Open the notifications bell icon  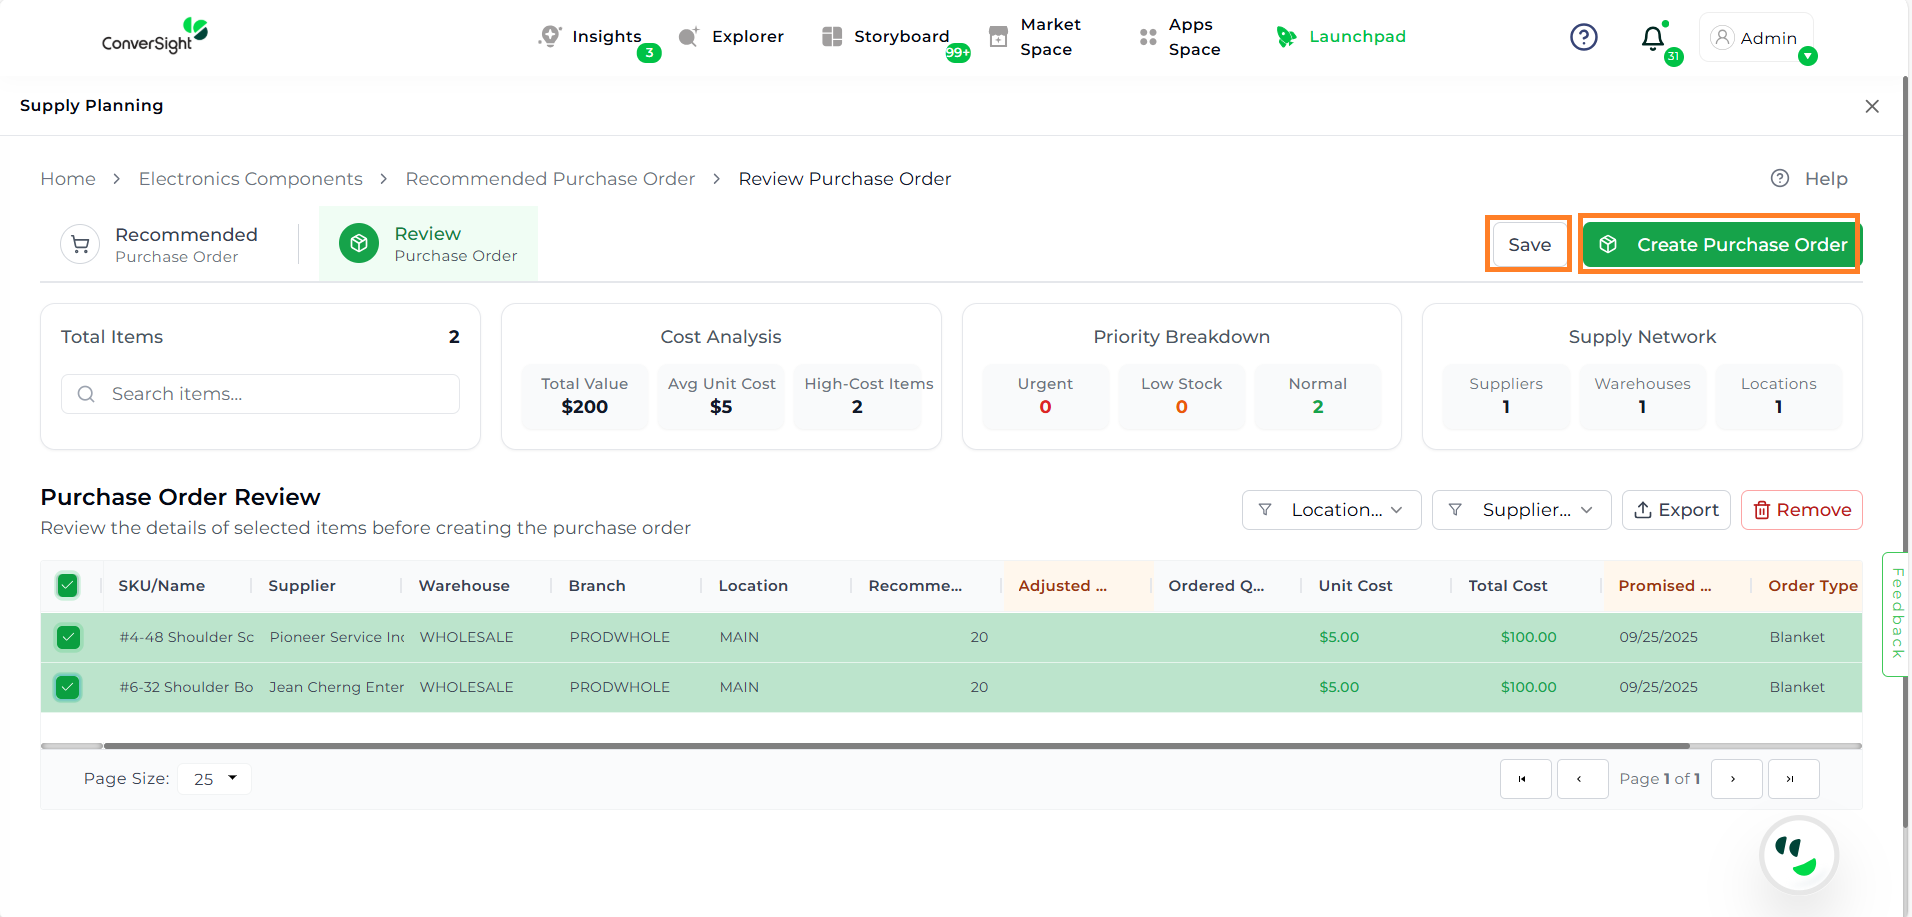pyautogui.click(x=1653, y=38)
